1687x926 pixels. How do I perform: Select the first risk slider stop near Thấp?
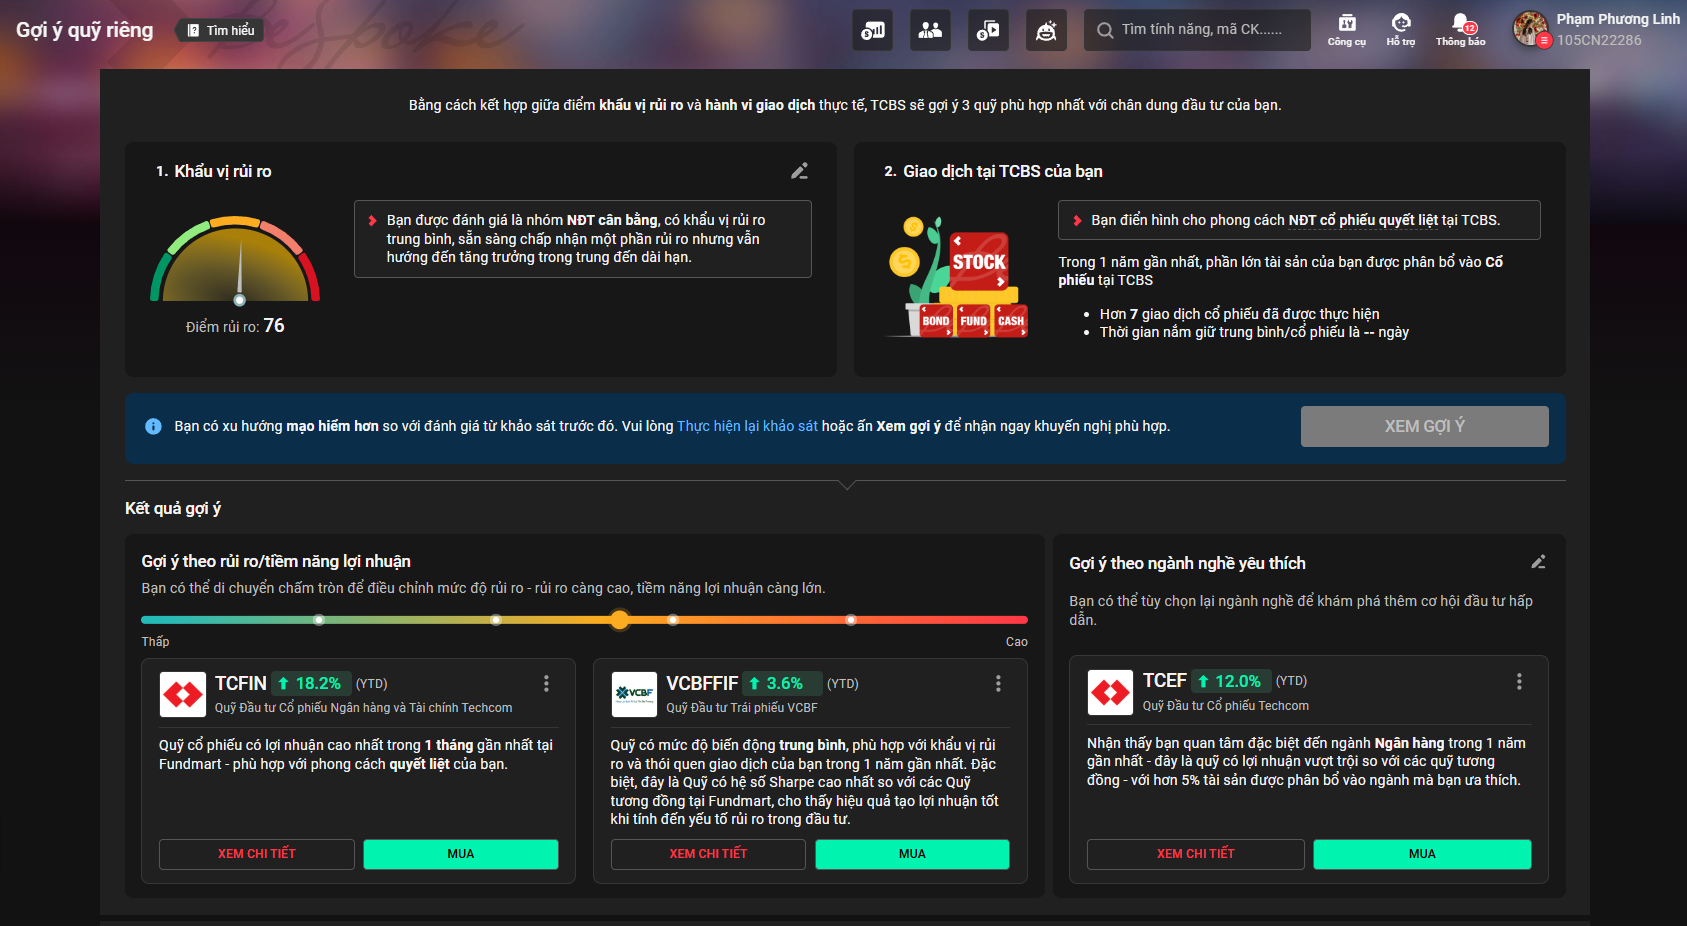319,620
